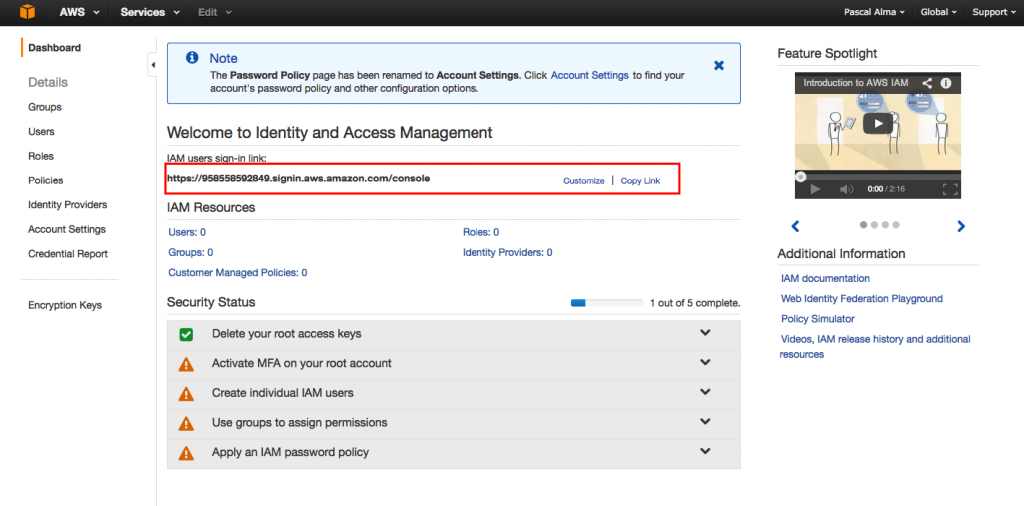Click the small play button in video controls
1024x506 pixels.
[814, 189]
